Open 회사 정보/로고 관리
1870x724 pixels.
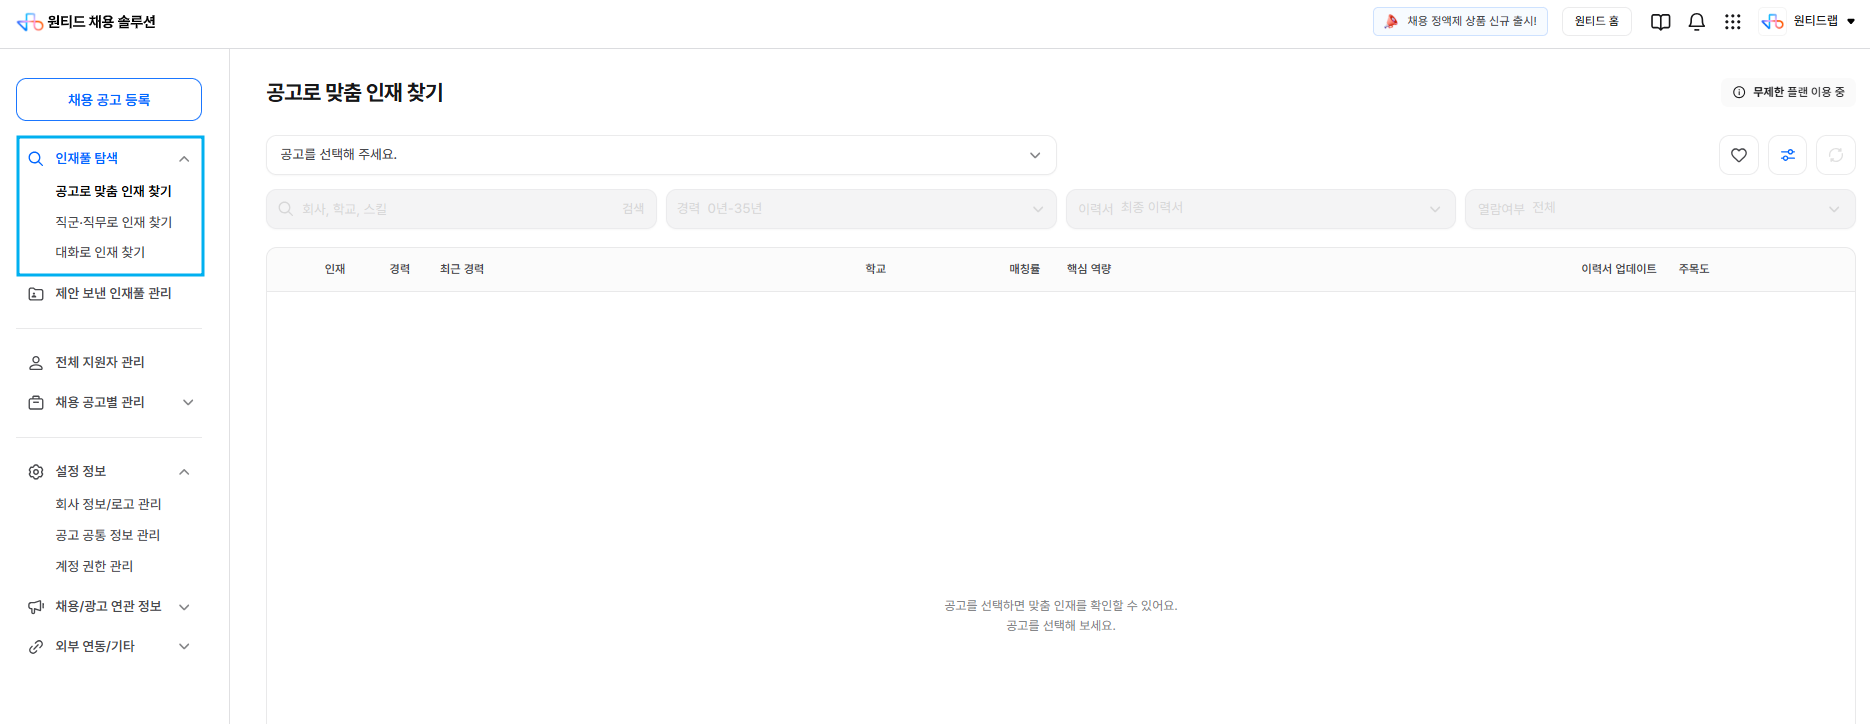[108, 504]
